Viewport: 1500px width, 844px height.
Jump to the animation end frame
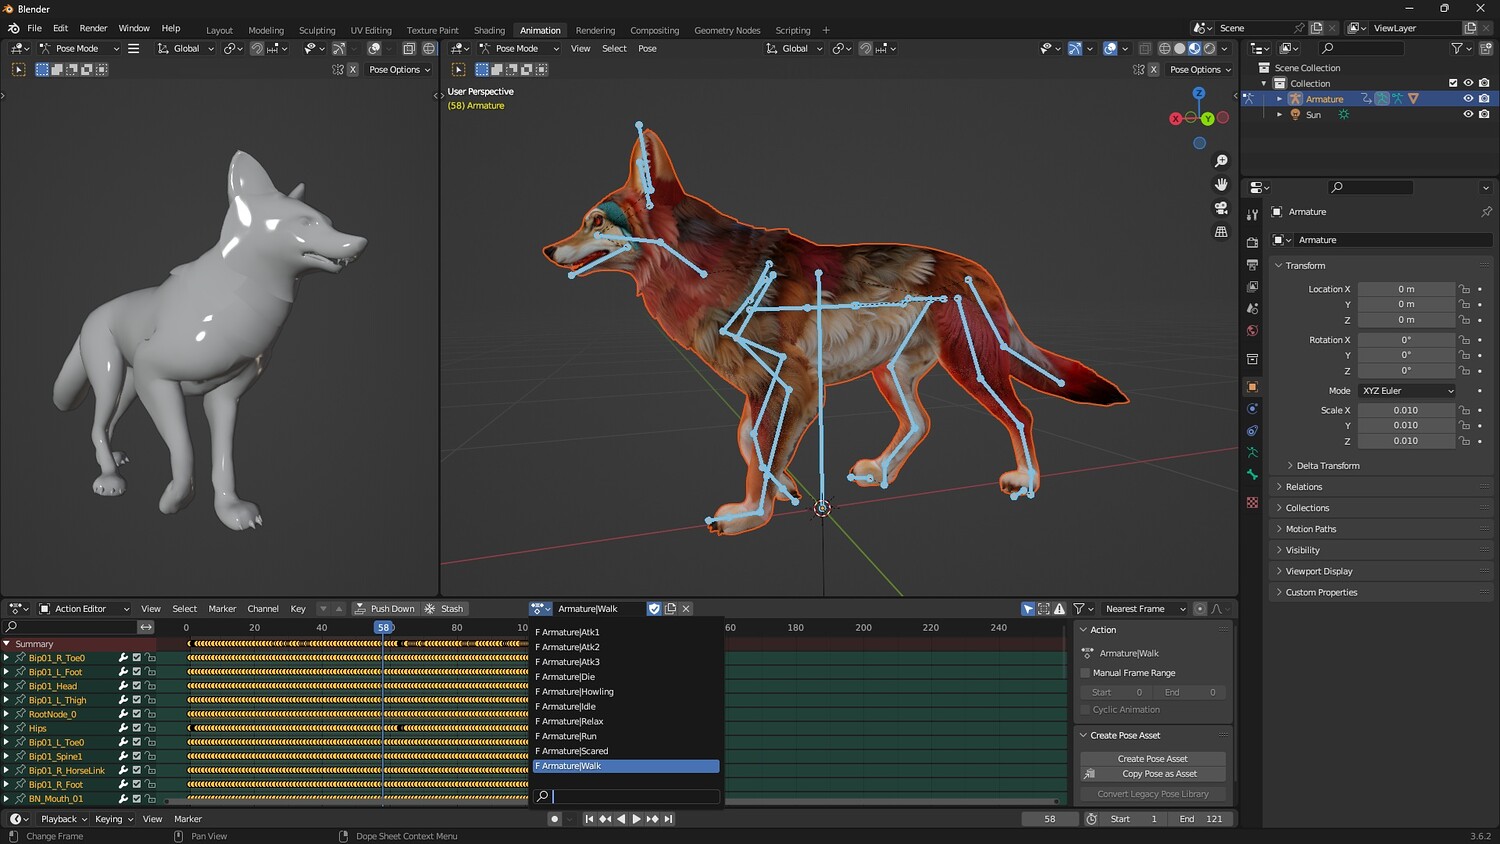coord(668,819)
